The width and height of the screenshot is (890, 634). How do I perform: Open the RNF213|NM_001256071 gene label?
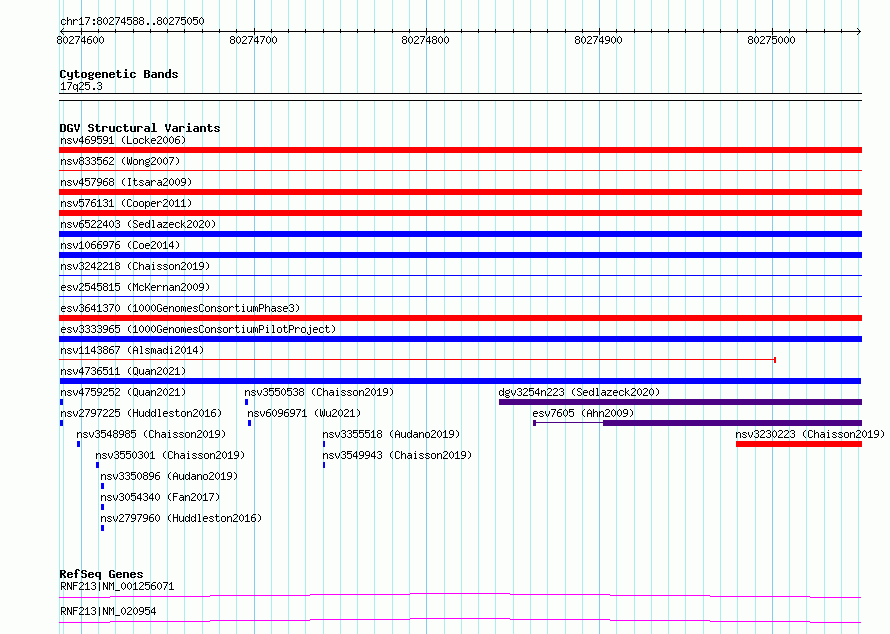(117, 586)
